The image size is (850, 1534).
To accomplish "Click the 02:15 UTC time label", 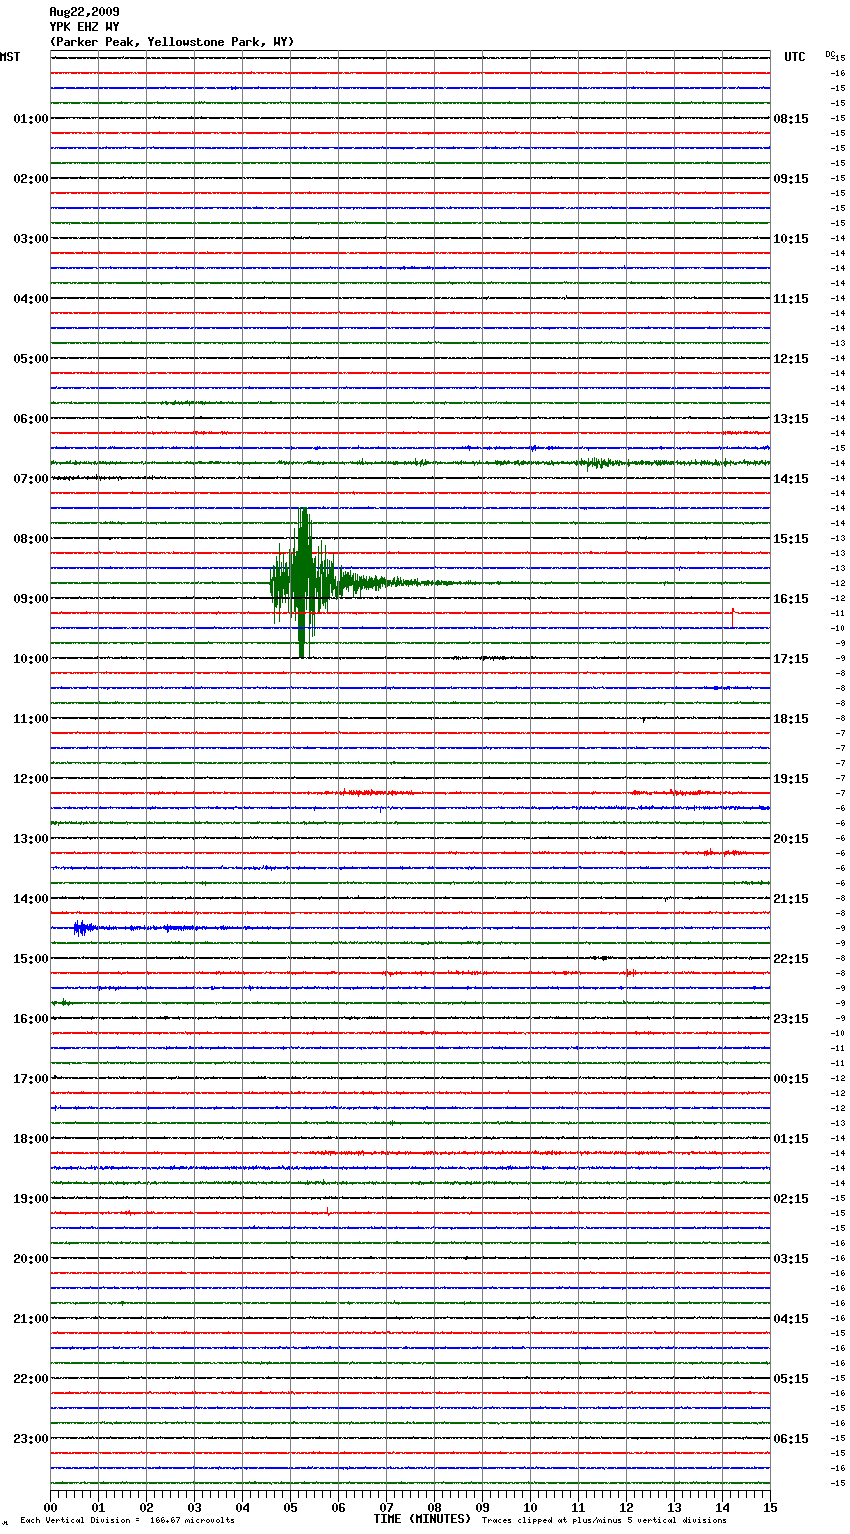I will point(791,1199).
